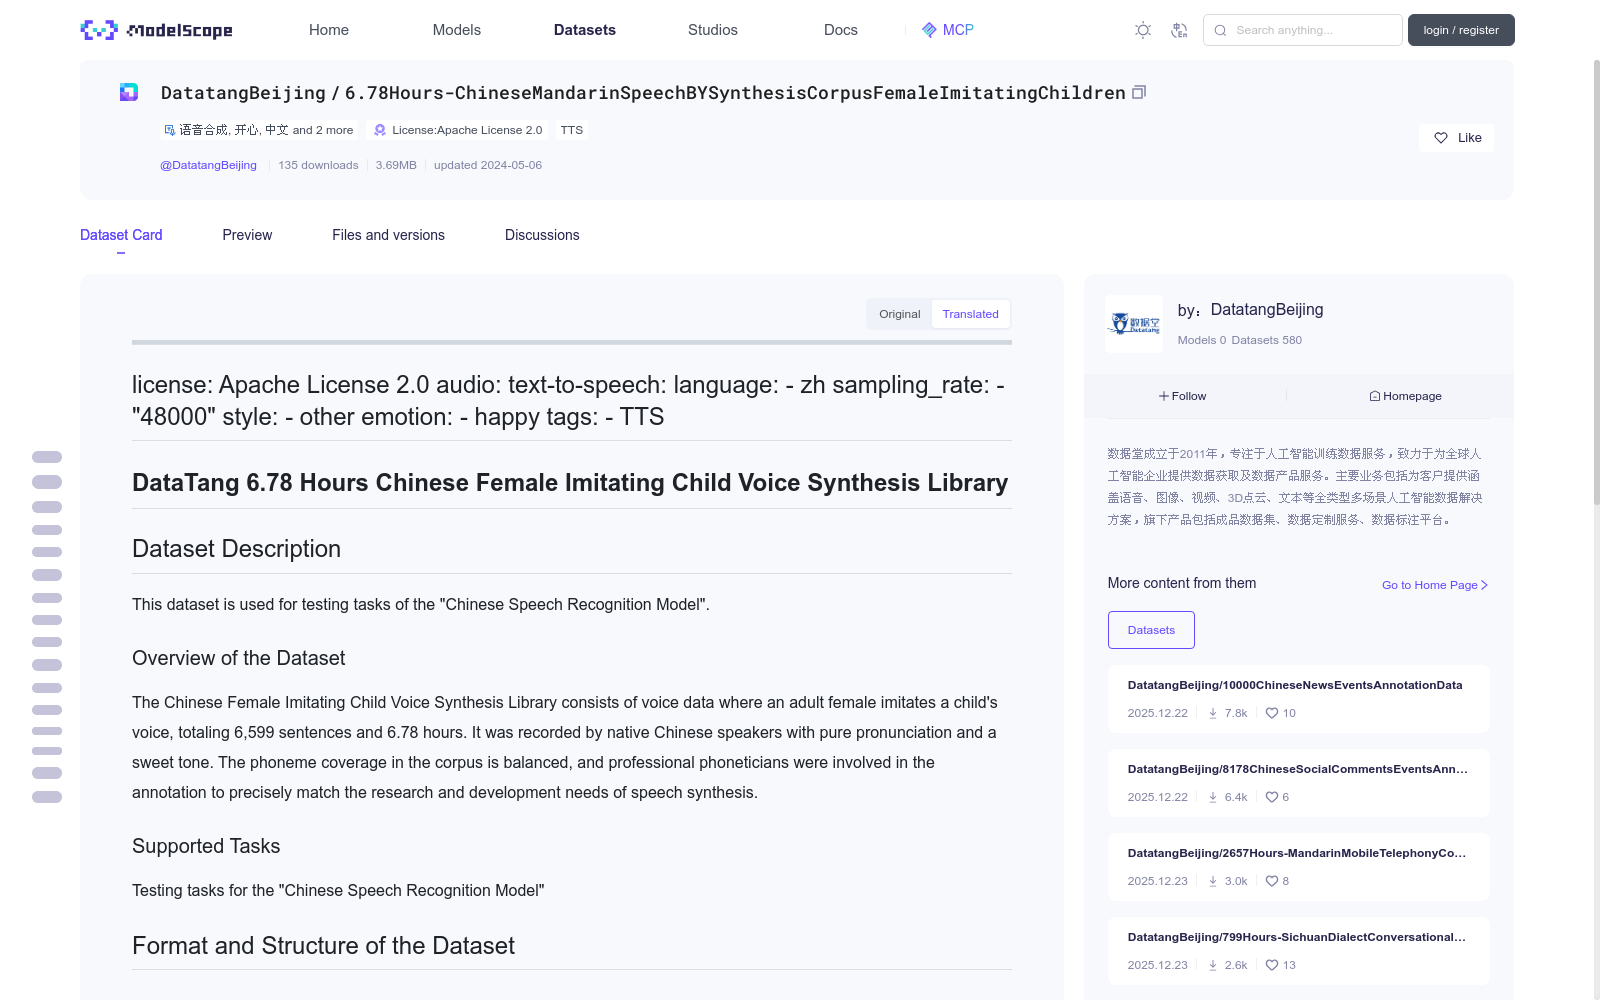Select the Datasets tab under More content
Screen dimensions: 1600x1000
1151,630
